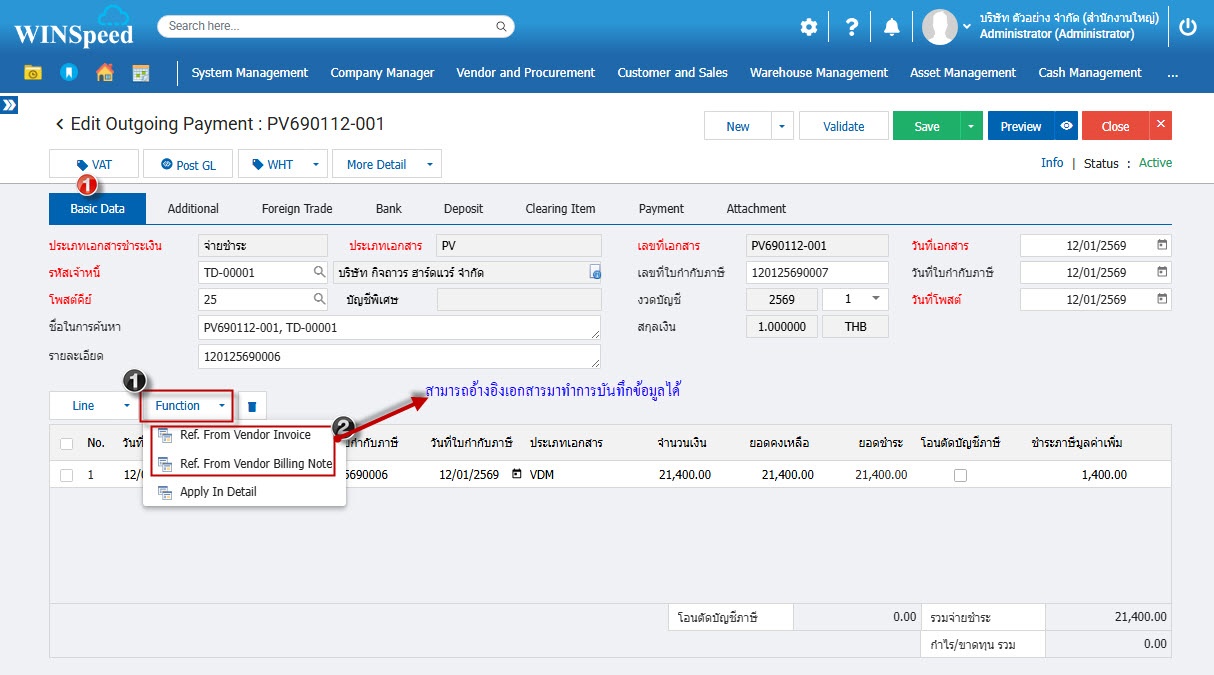The width and height of the screenshot is (1214, 675).
Task: Tick the select-all checkbox in table header
Action: (x=66, y=443)
